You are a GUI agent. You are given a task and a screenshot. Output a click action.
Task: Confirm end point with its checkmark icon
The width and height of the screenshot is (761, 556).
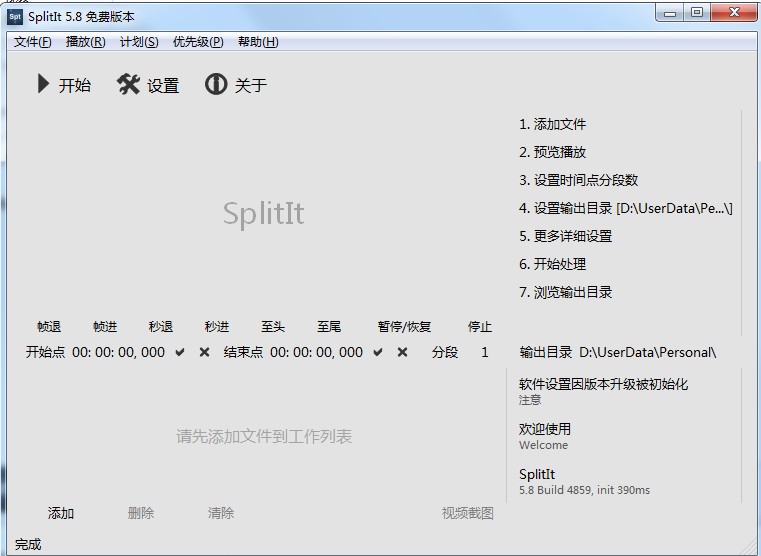pyautogui.click(x=378, y=352)
